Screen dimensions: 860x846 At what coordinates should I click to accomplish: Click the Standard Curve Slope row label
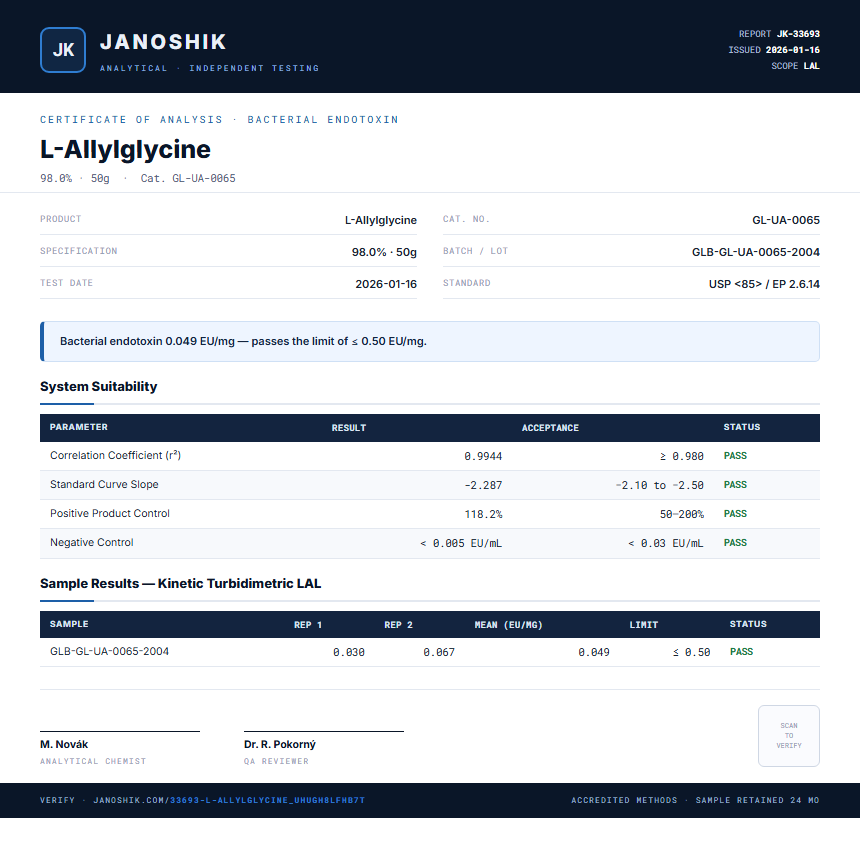pos(104,484)
